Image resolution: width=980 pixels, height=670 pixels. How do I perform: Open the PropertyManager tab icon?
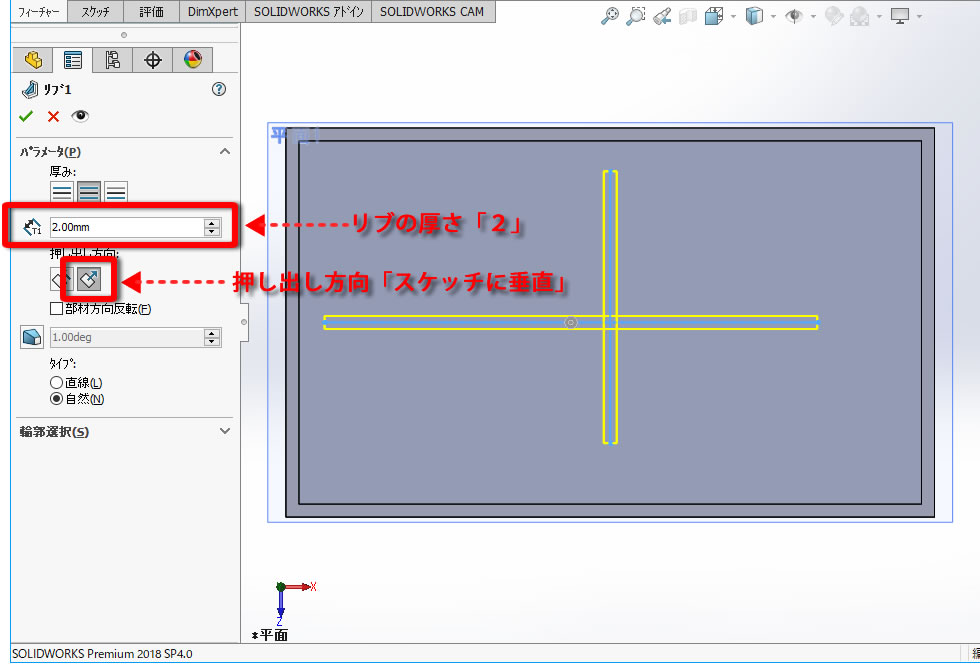click(72, 60)
